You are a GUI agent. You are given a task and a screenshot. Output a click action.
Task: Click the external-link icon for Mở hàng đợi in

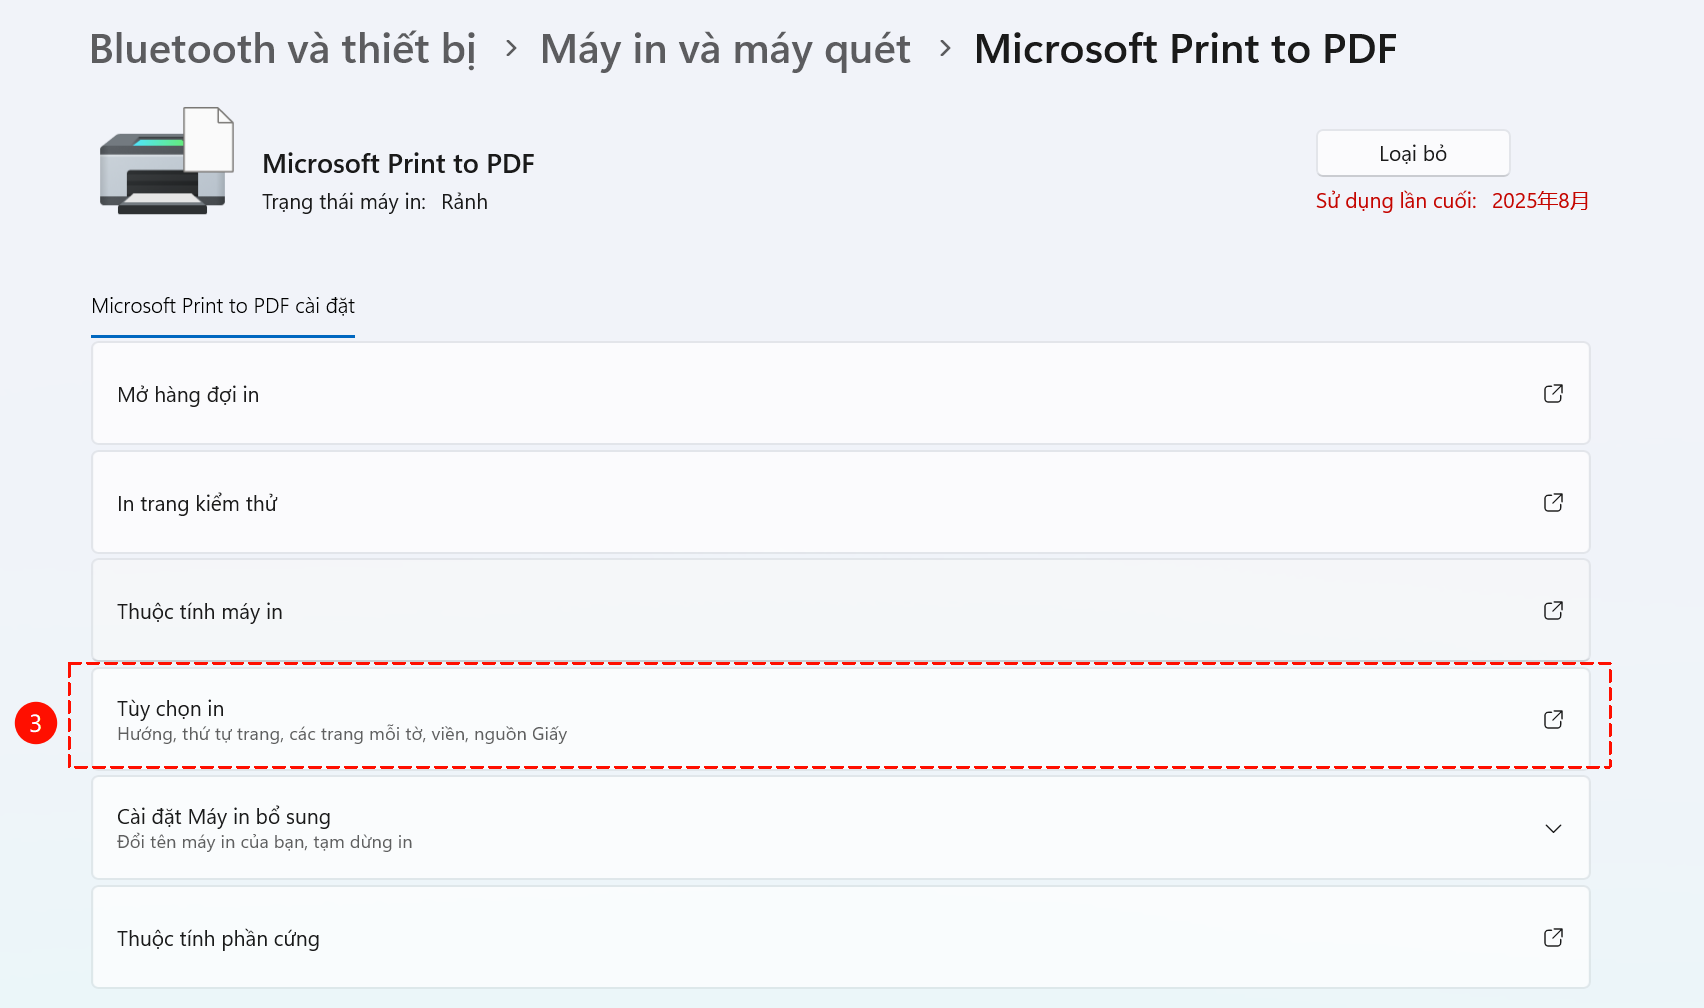pyautogui.click(x=1553, y=394)
